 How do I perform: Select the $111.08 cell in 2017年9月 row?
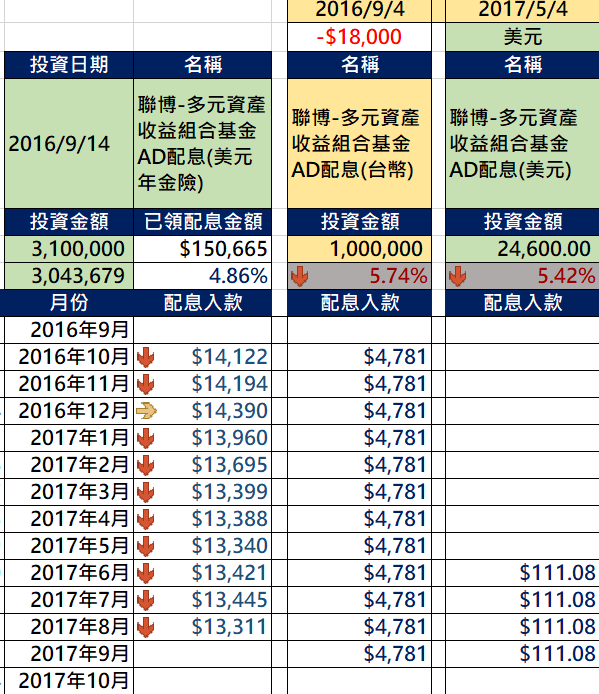[522, 654]
